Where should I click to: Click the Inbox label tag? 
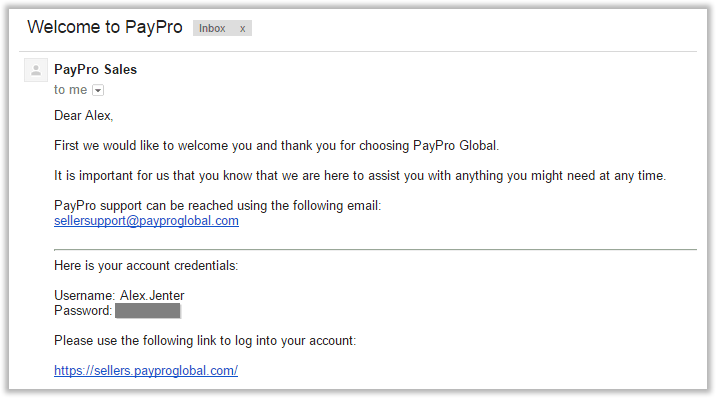[212, 28]
